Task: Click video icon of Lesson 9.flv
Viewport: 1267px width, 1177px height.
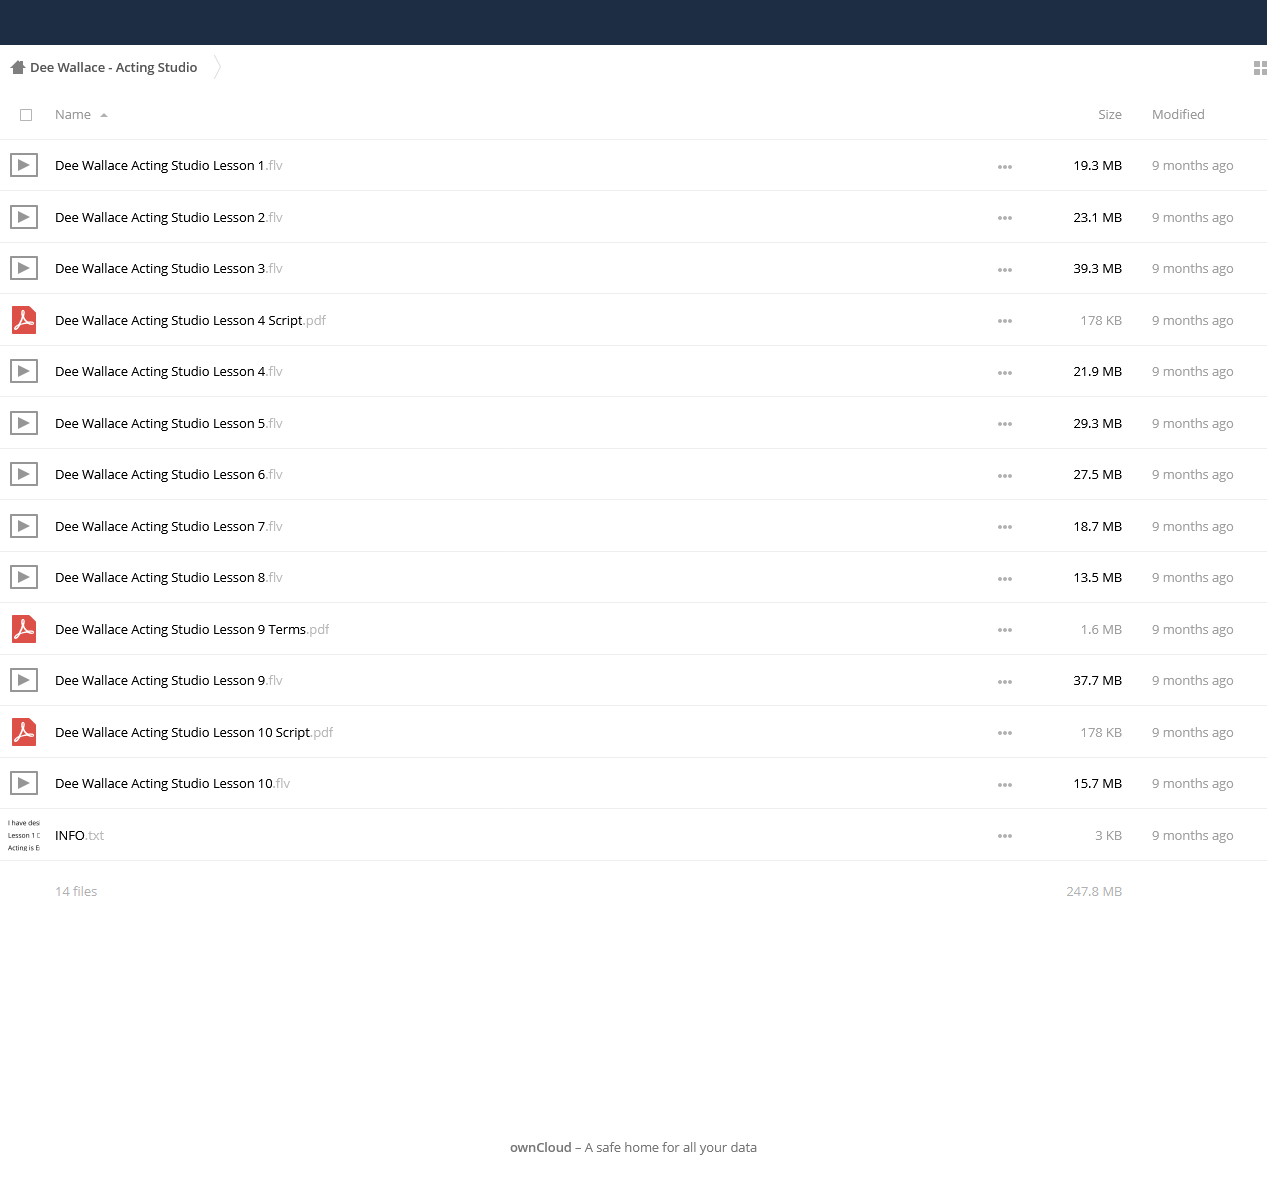Action: pos(24,680)
